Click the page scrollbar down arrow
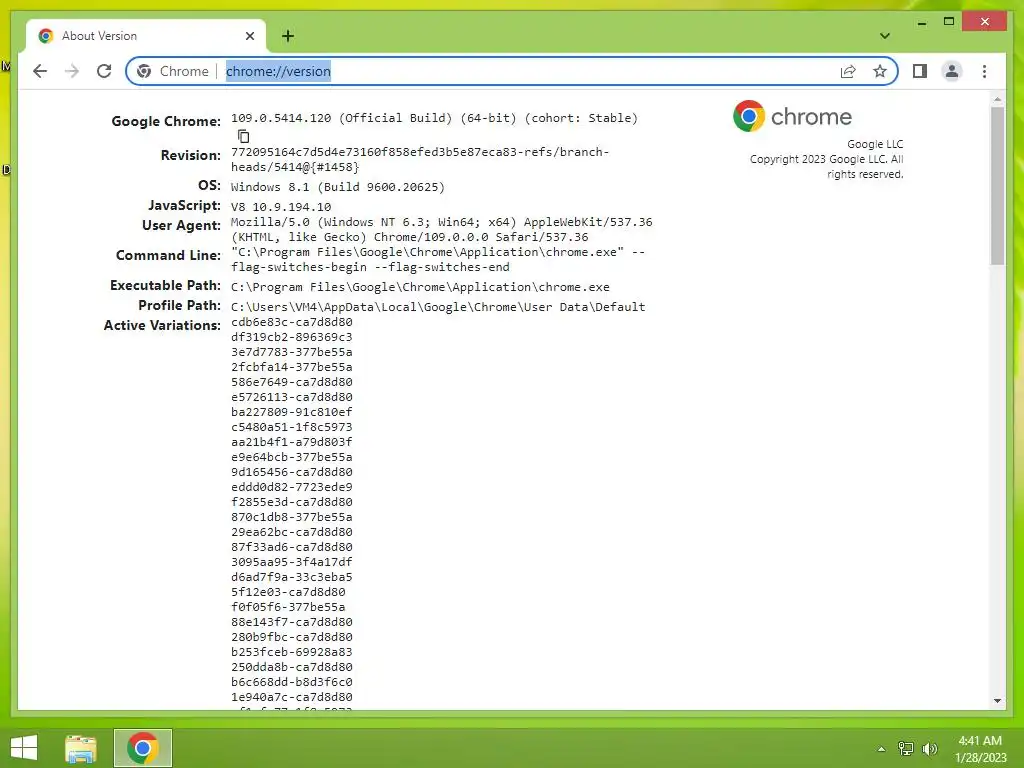The height and width of the screenshot is (768, 1024). tap(997, 701)
